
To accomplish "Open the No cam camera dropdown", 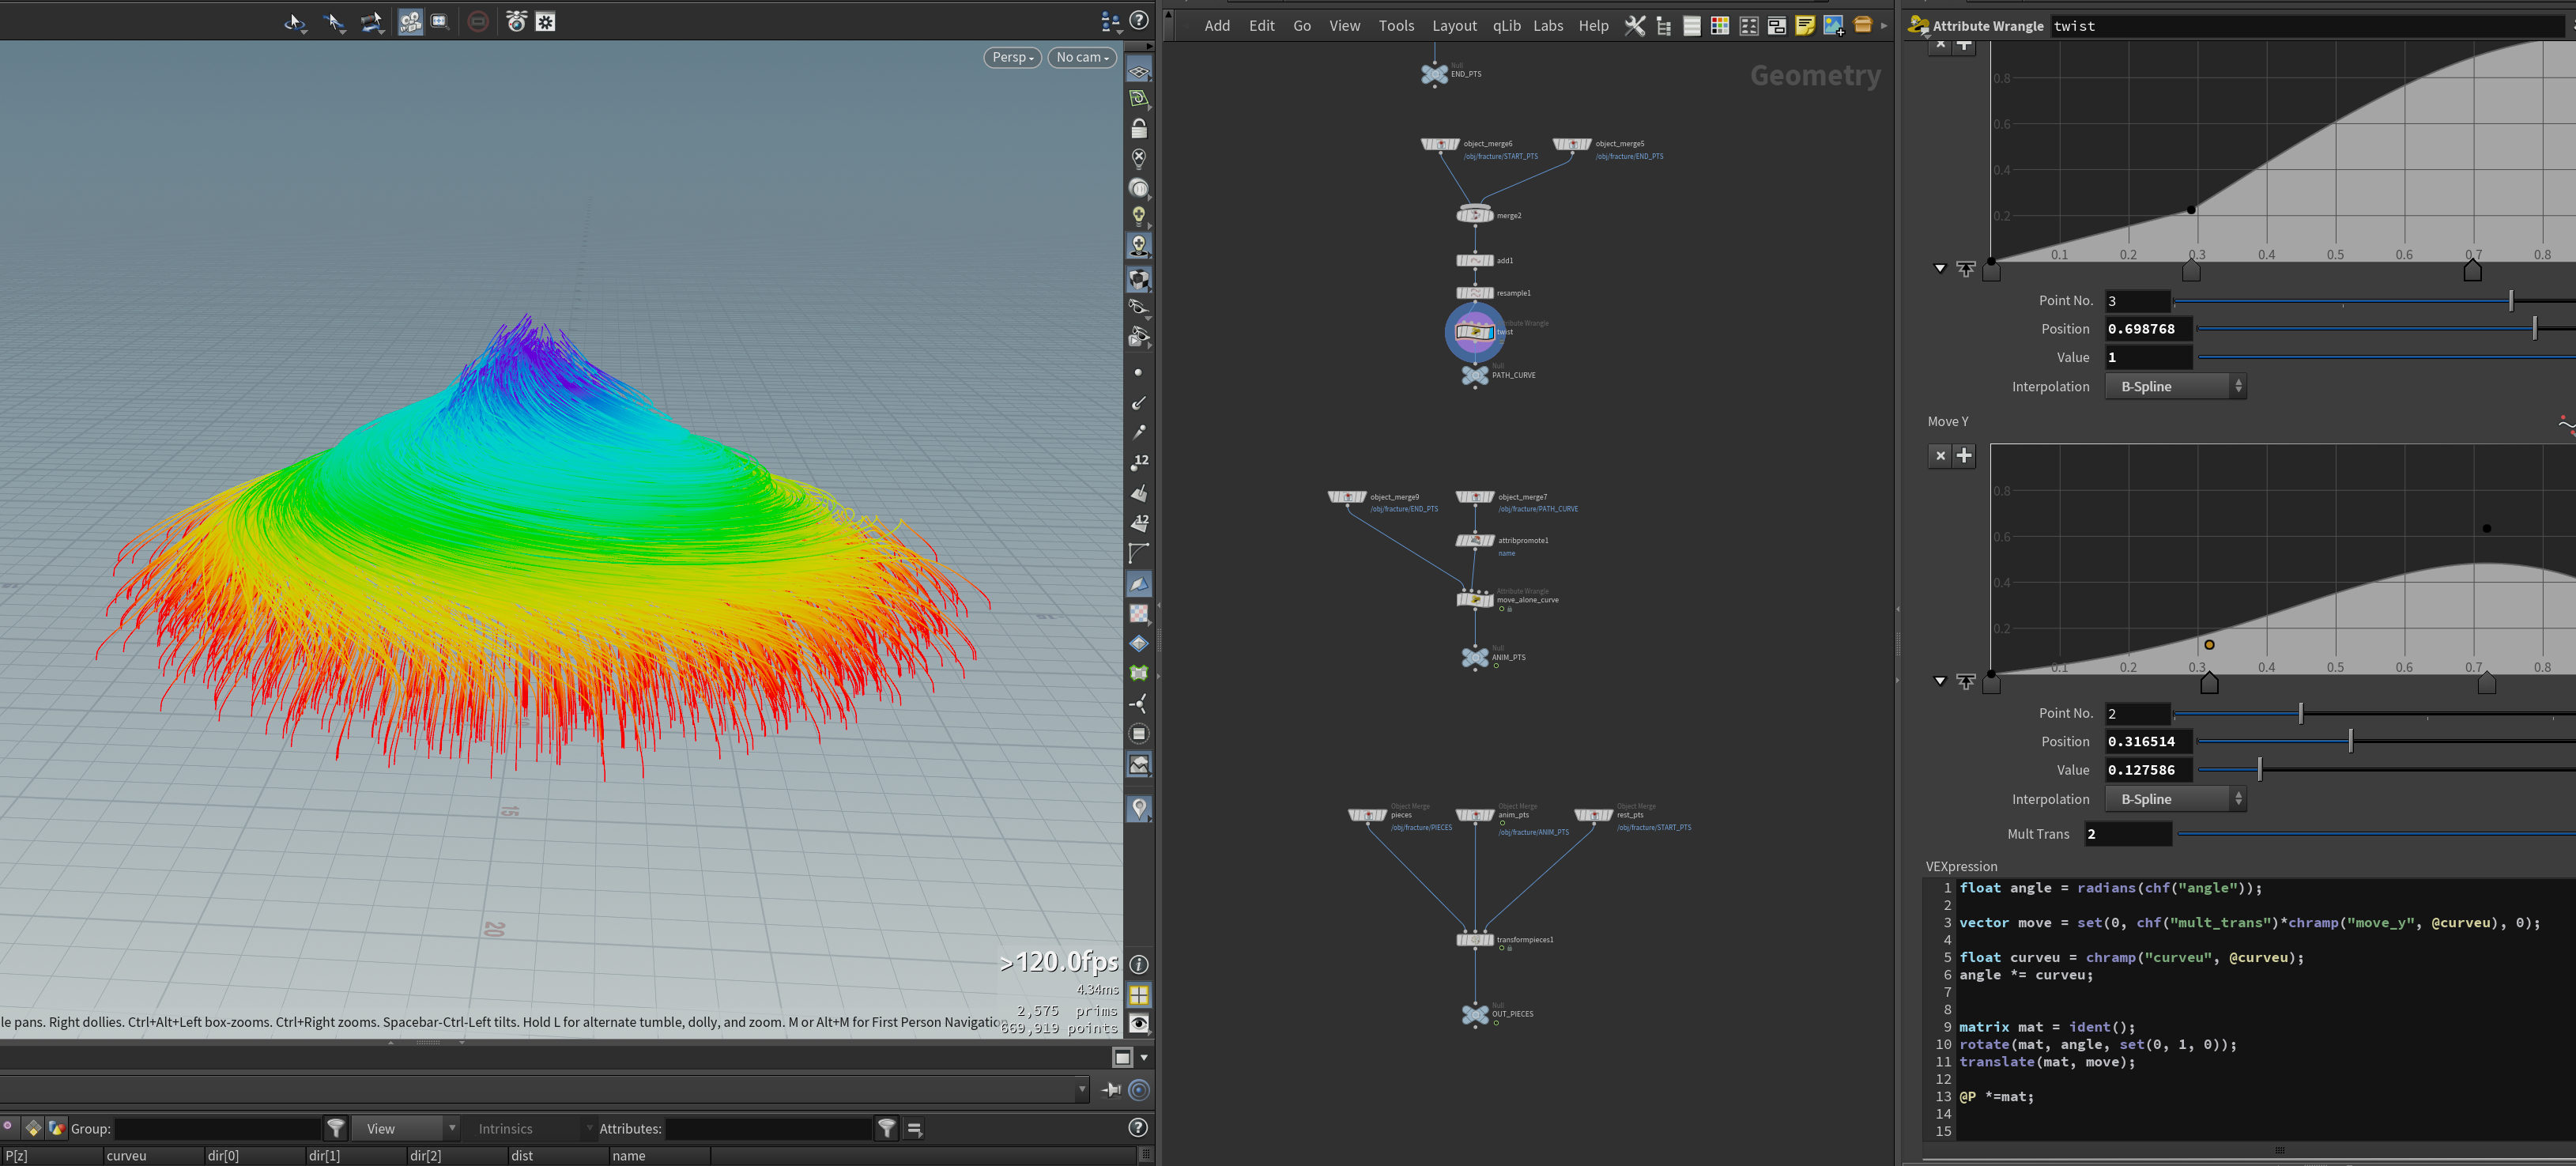I will point(1082,58).
